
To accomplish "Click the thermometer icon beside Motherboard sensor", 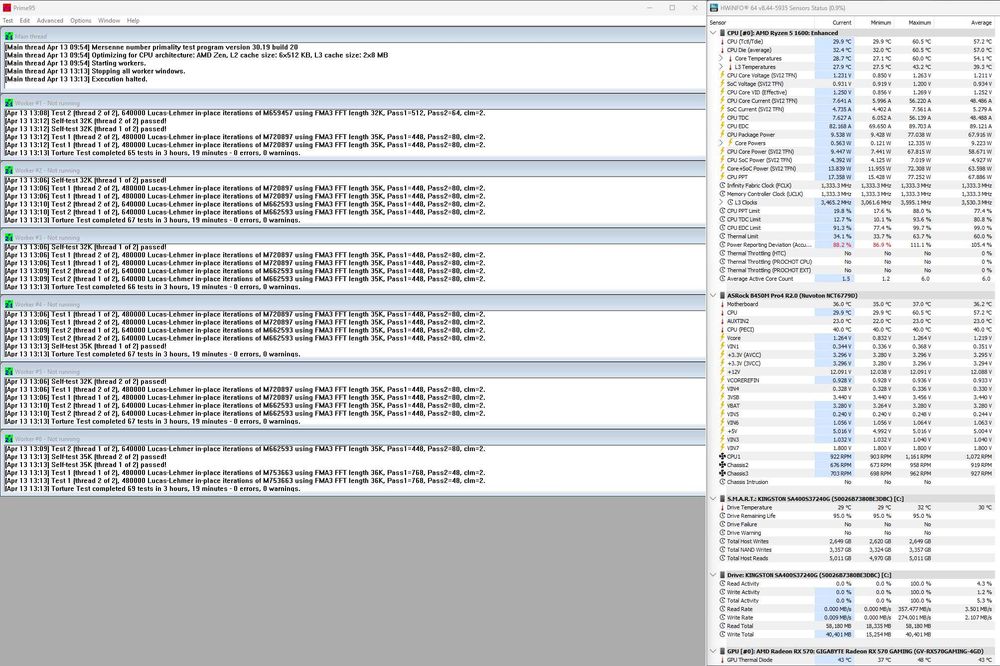I will 722,304.
